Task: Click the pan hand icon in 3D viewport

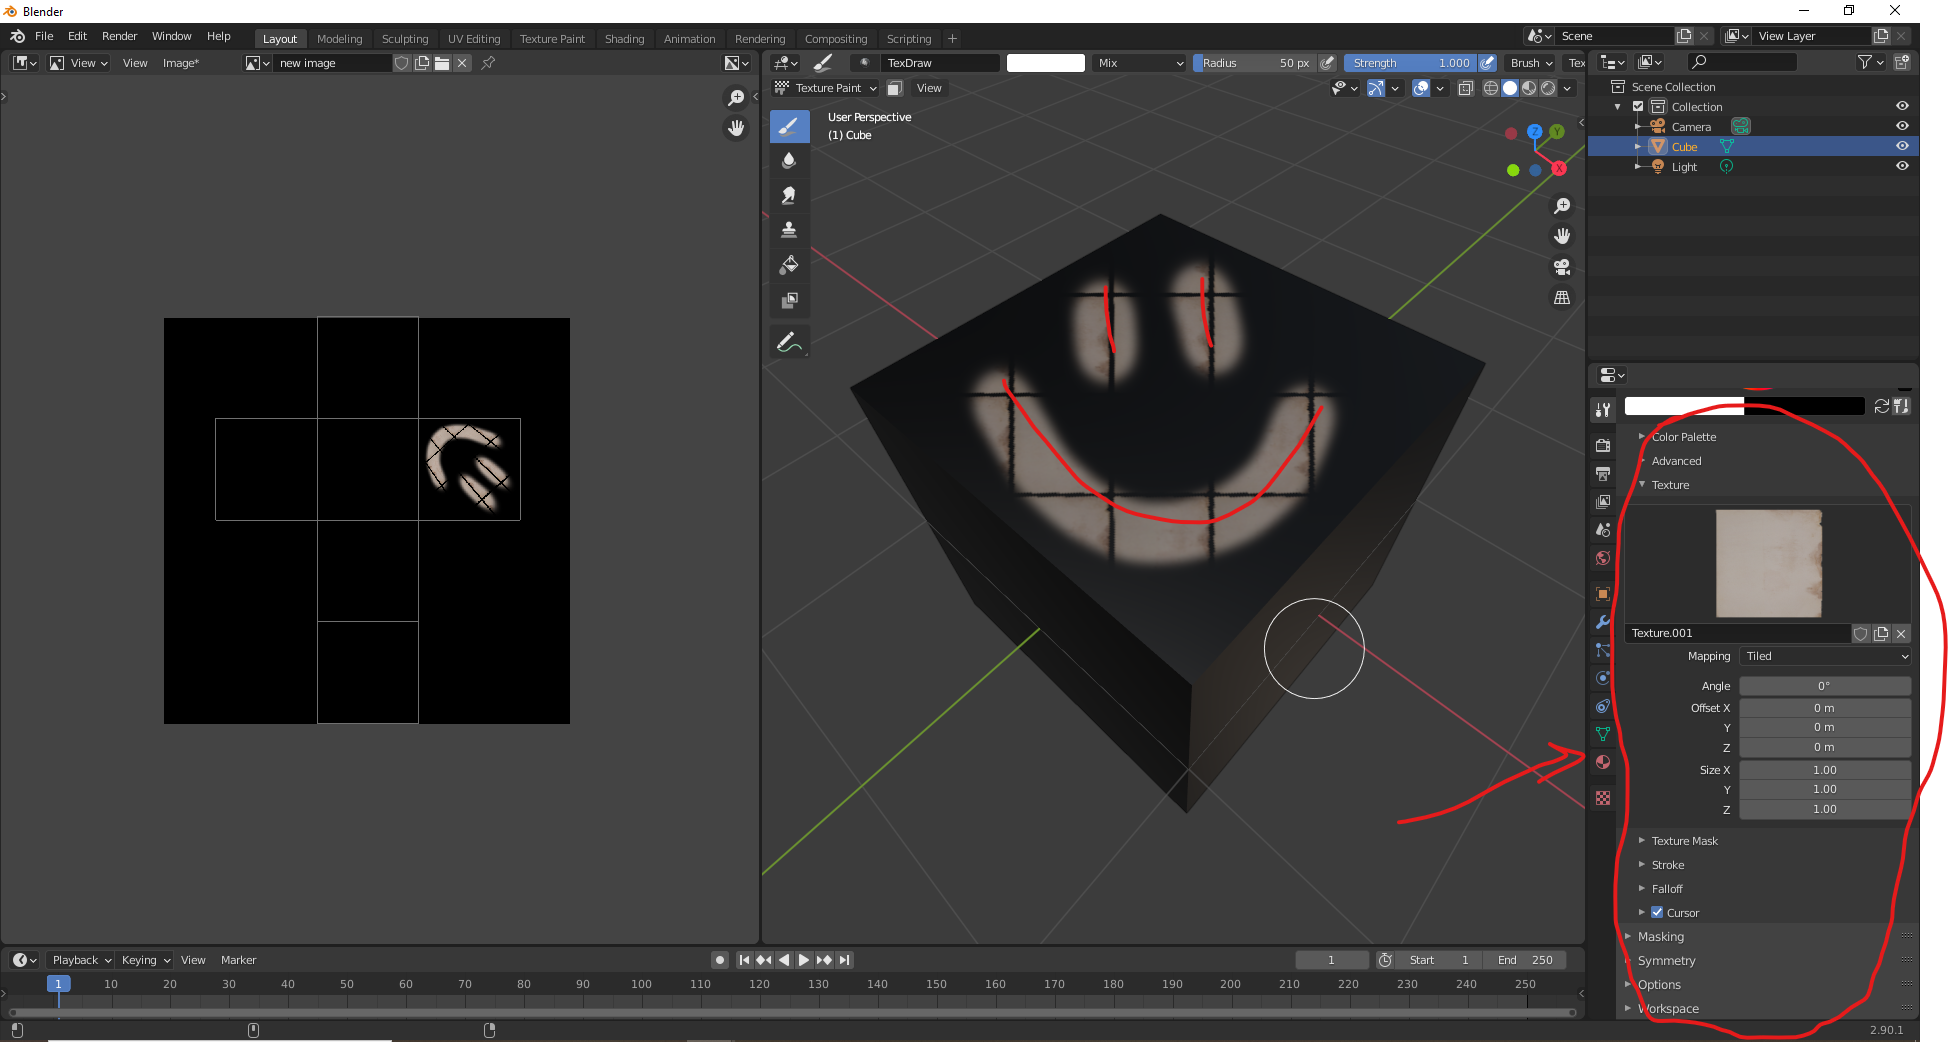Action: point(1562,236)
